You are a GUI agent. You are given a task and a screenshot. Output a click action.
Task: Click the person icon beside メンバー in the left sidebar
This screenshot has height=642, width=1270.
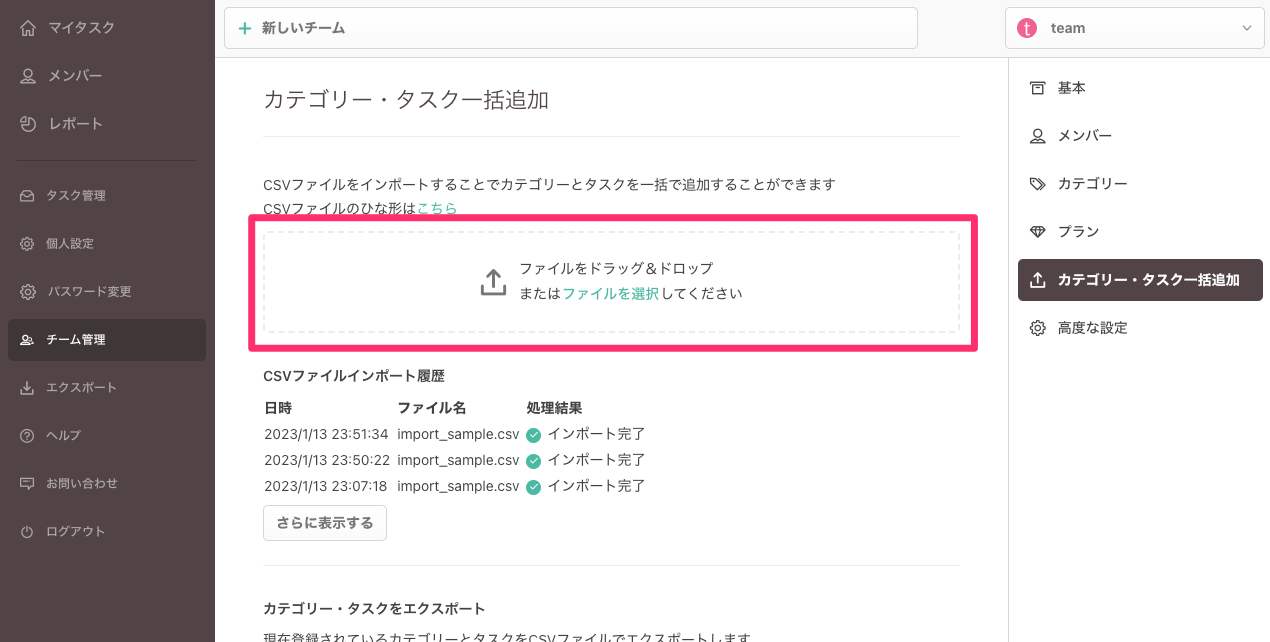point(28,76)
